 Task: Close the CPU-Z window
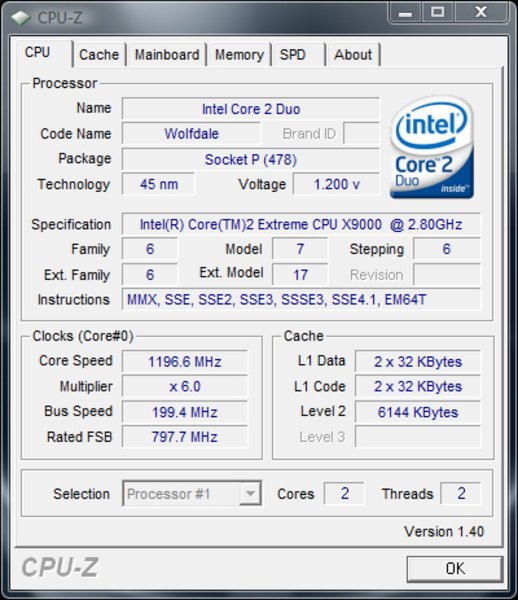[x=481, y=13]
